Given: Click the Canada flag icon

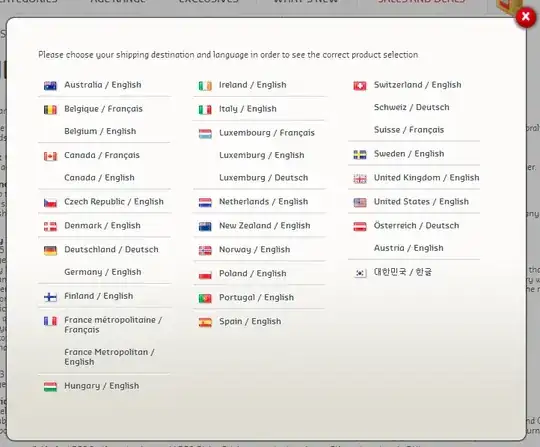Looking at the screenshot, I should [50, 156].
